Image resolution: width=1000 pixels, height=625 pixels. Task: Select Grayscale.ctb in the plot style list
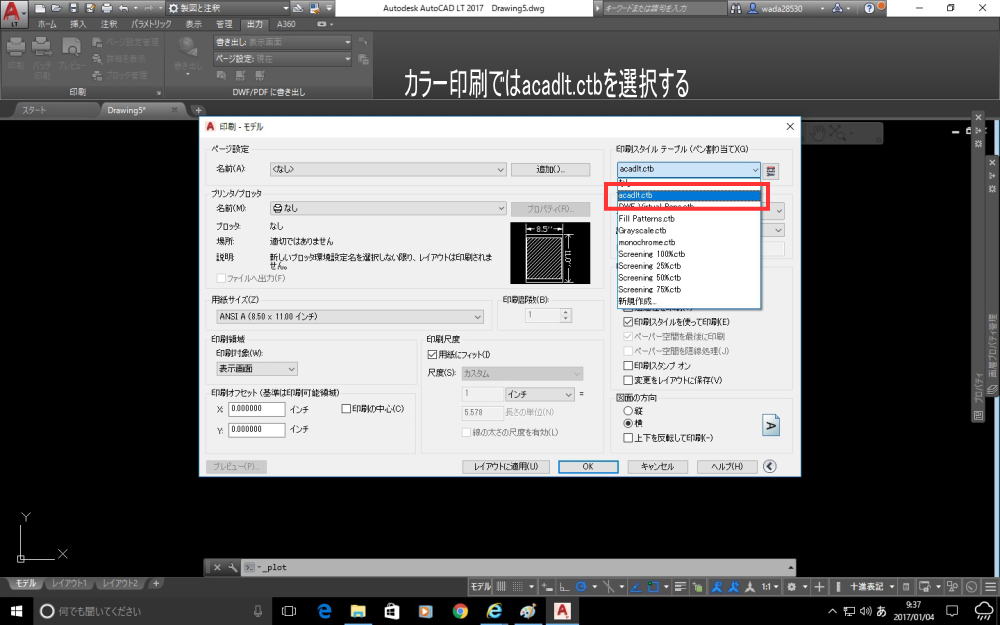coord(689,230)
